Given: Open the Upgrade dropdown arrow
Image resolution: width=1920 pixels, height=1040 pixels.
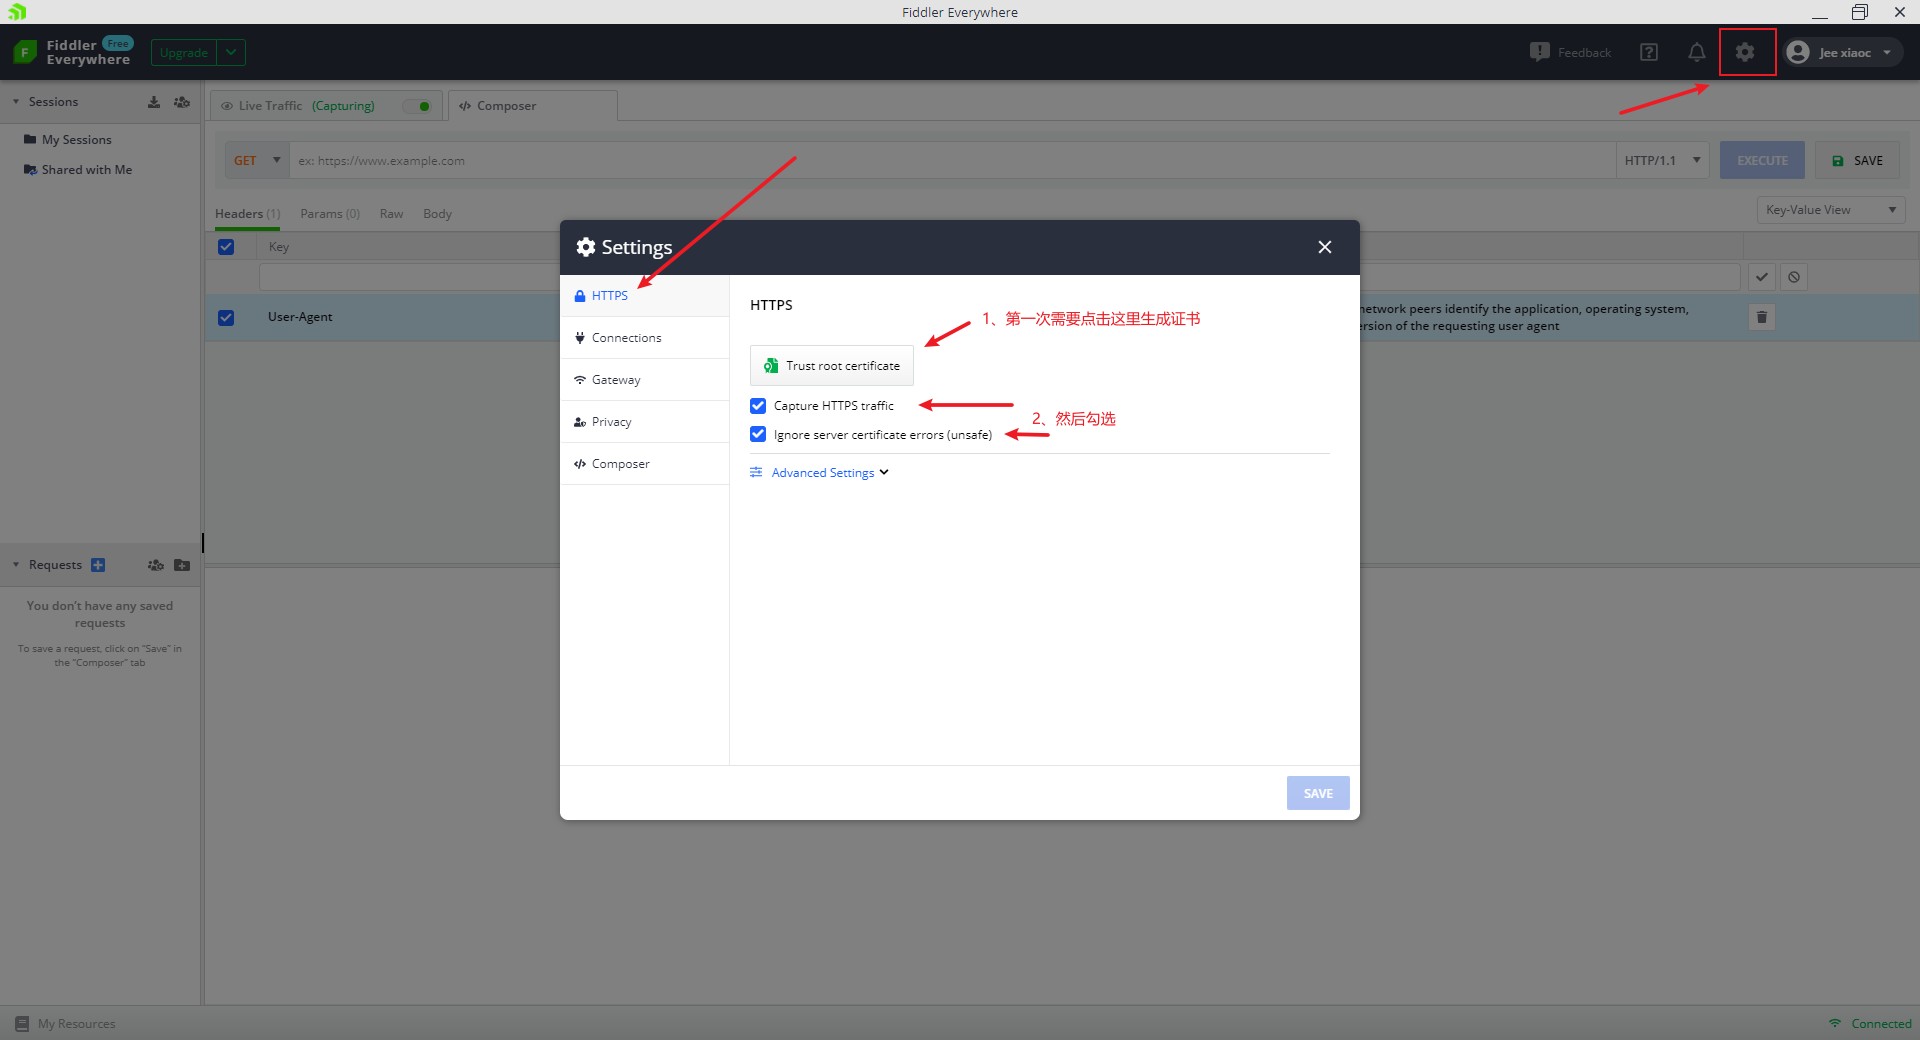Looking at the screenshot, I should tap(231, 52).
